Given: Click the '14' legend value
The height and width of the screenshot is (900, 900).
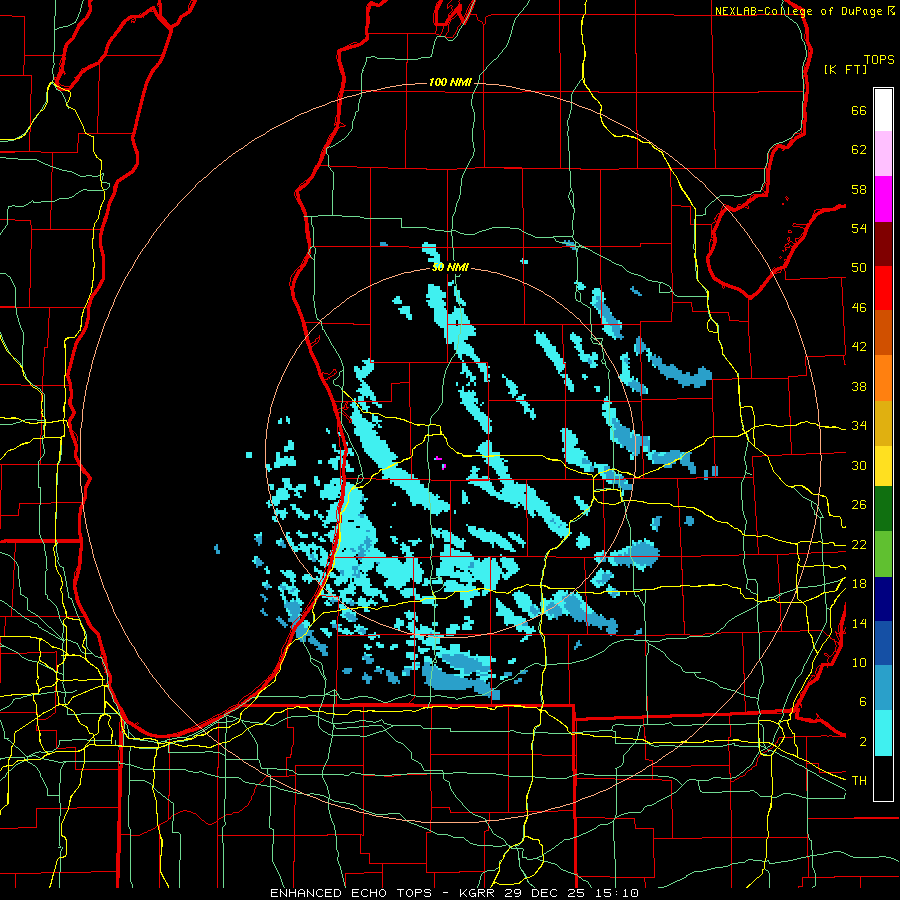Looking at the screenshot, I should pyautogui.click(x=859, y=623).
